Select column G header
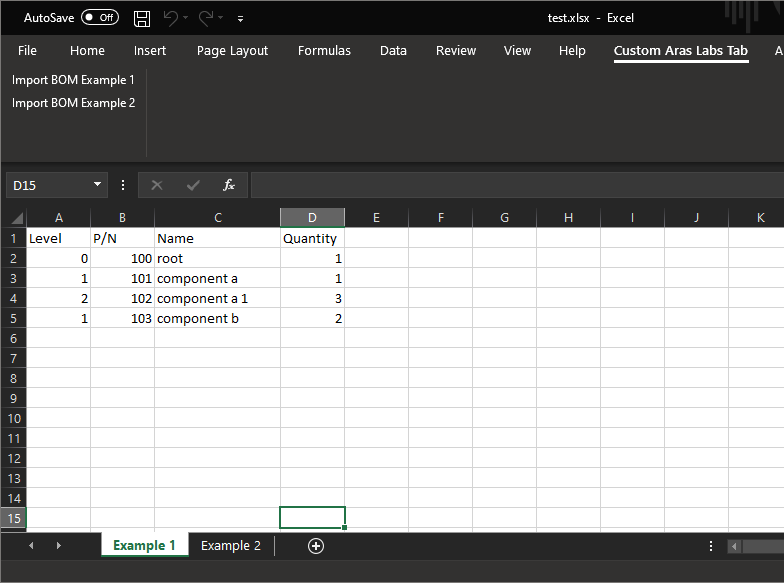Screen dimensions: 784x583 pyautogui.click(x=504, y=218)
